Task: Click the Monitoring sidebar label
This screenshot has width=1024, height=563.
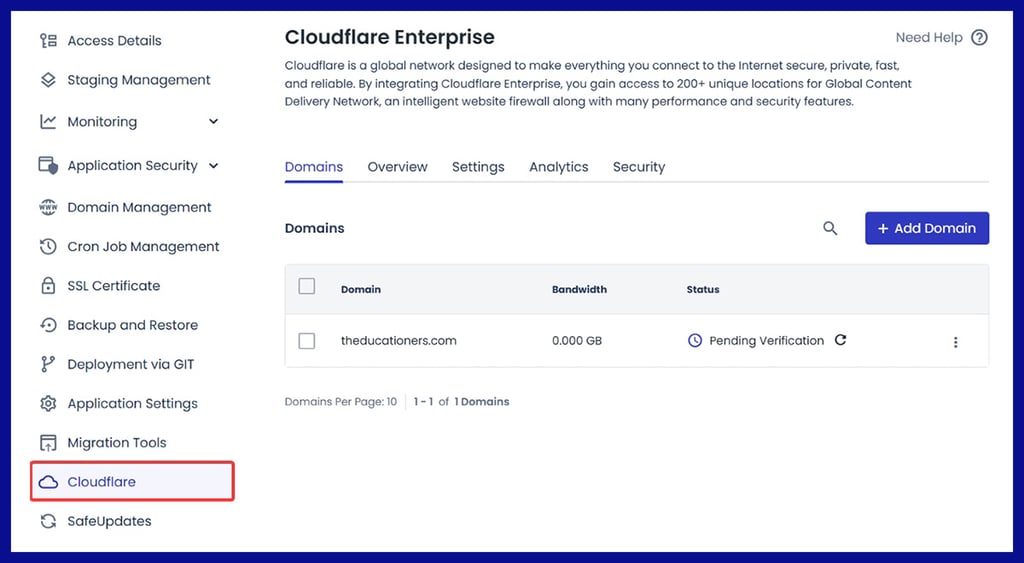Action: [x=102, y=121]
